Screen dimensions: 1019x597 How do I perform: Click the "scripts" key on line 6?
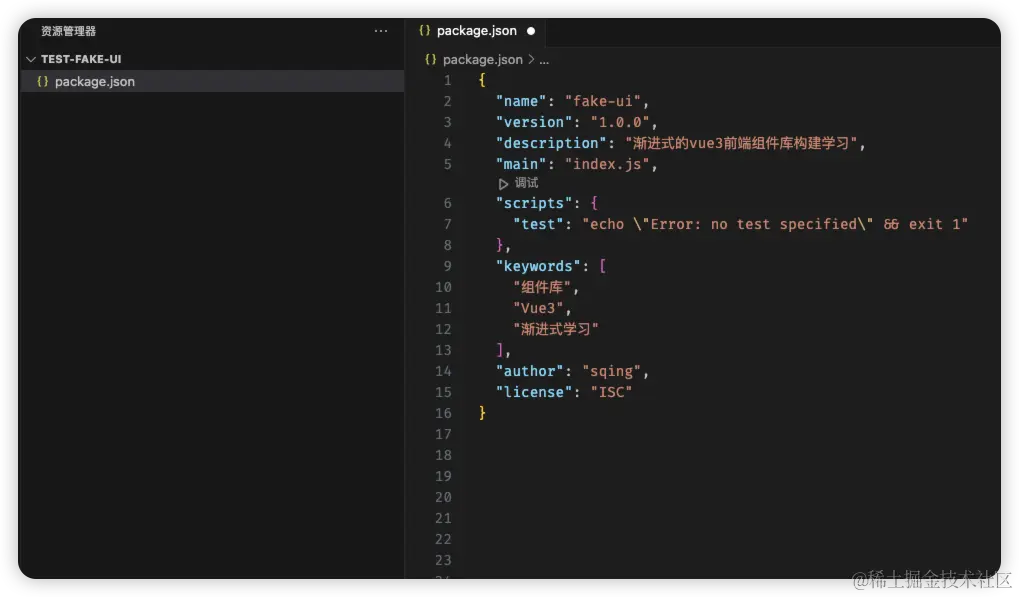point(534,203)
